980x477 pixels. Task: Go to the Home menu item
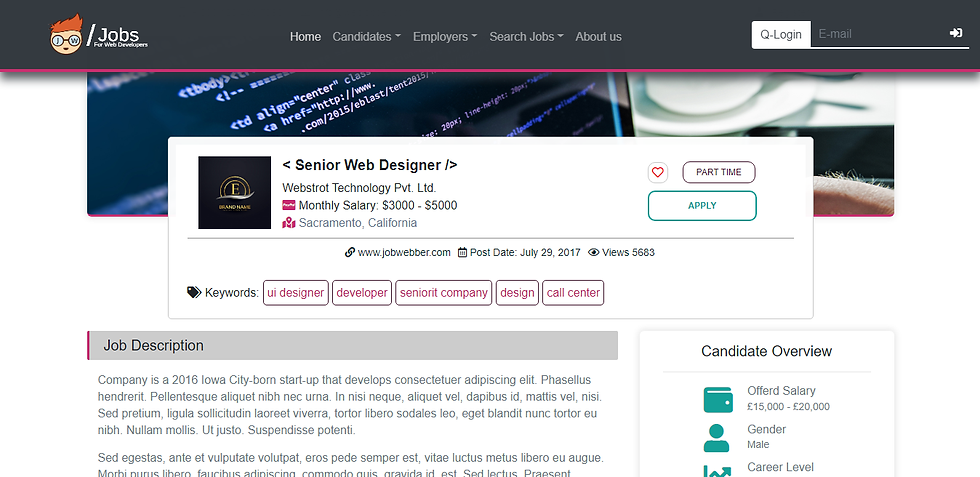coord(305,37)
